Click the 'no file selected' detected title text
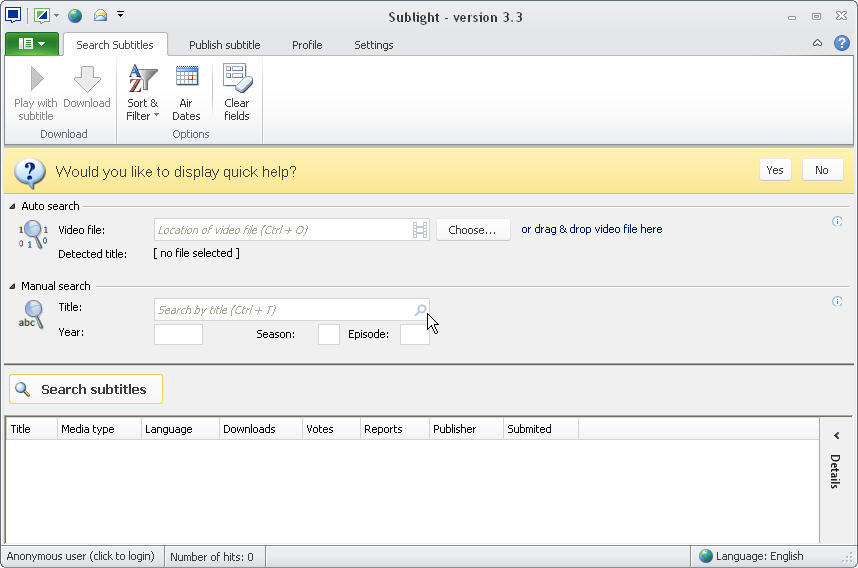This screenshot has width=858, height=568. pyautogui.click(x=196, y=253)
